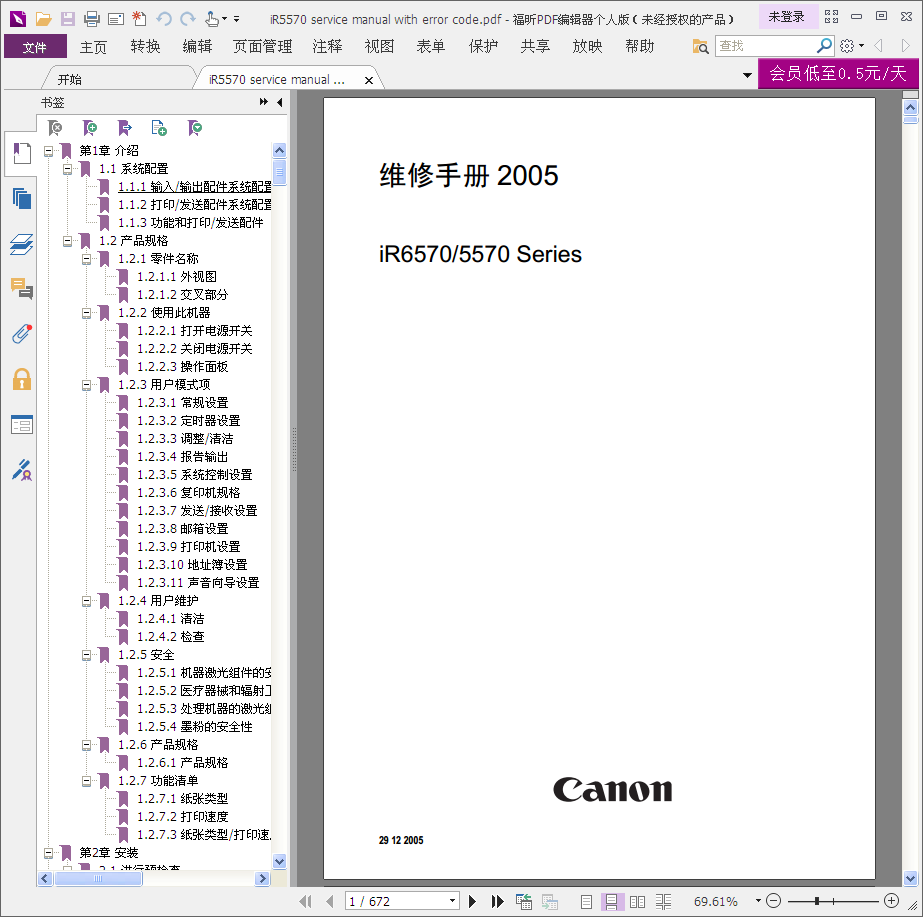This screenshot has width=923, height=917.
Task: Close the iR5570 service manual tab
Action: 369,80
